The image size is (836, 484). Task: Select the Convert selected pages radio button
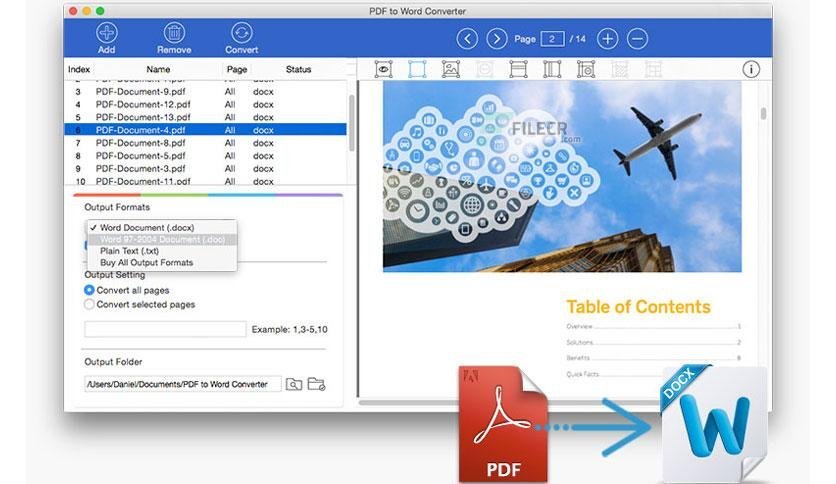pyautogui.click(x=89, y=304)
